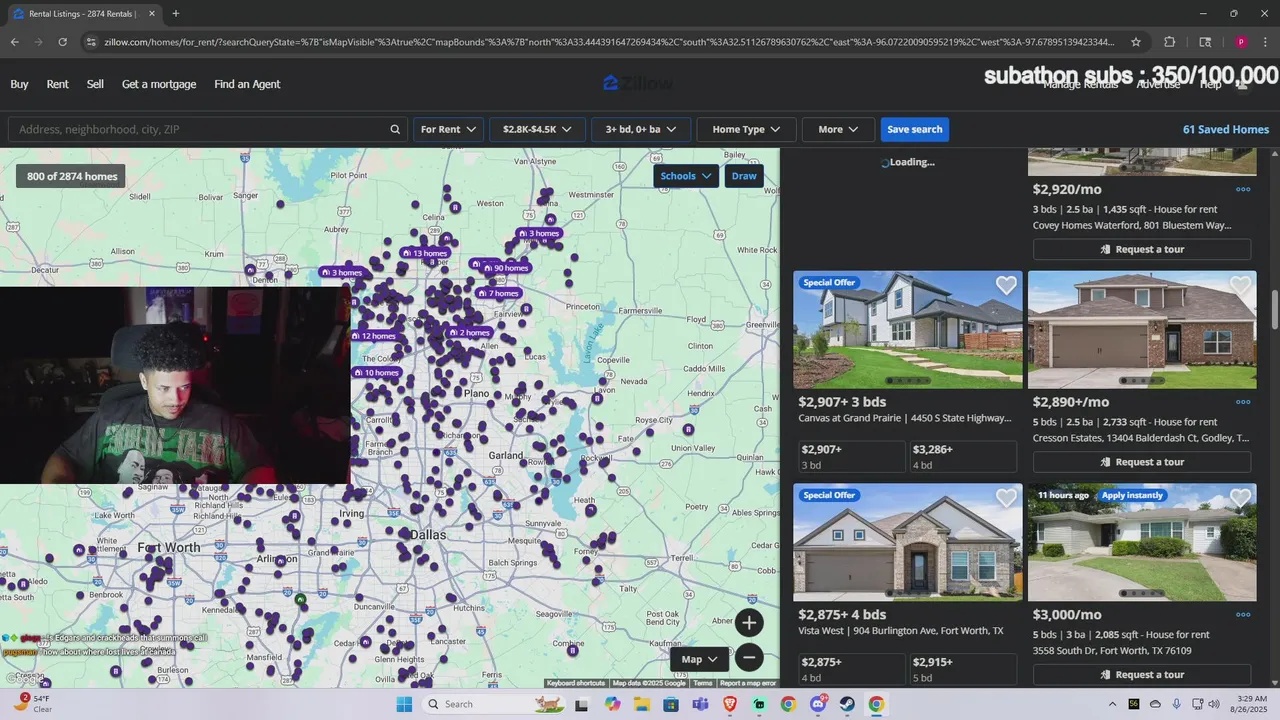Open a new browser tab
1280x720 pixels.
click(176, 13)
